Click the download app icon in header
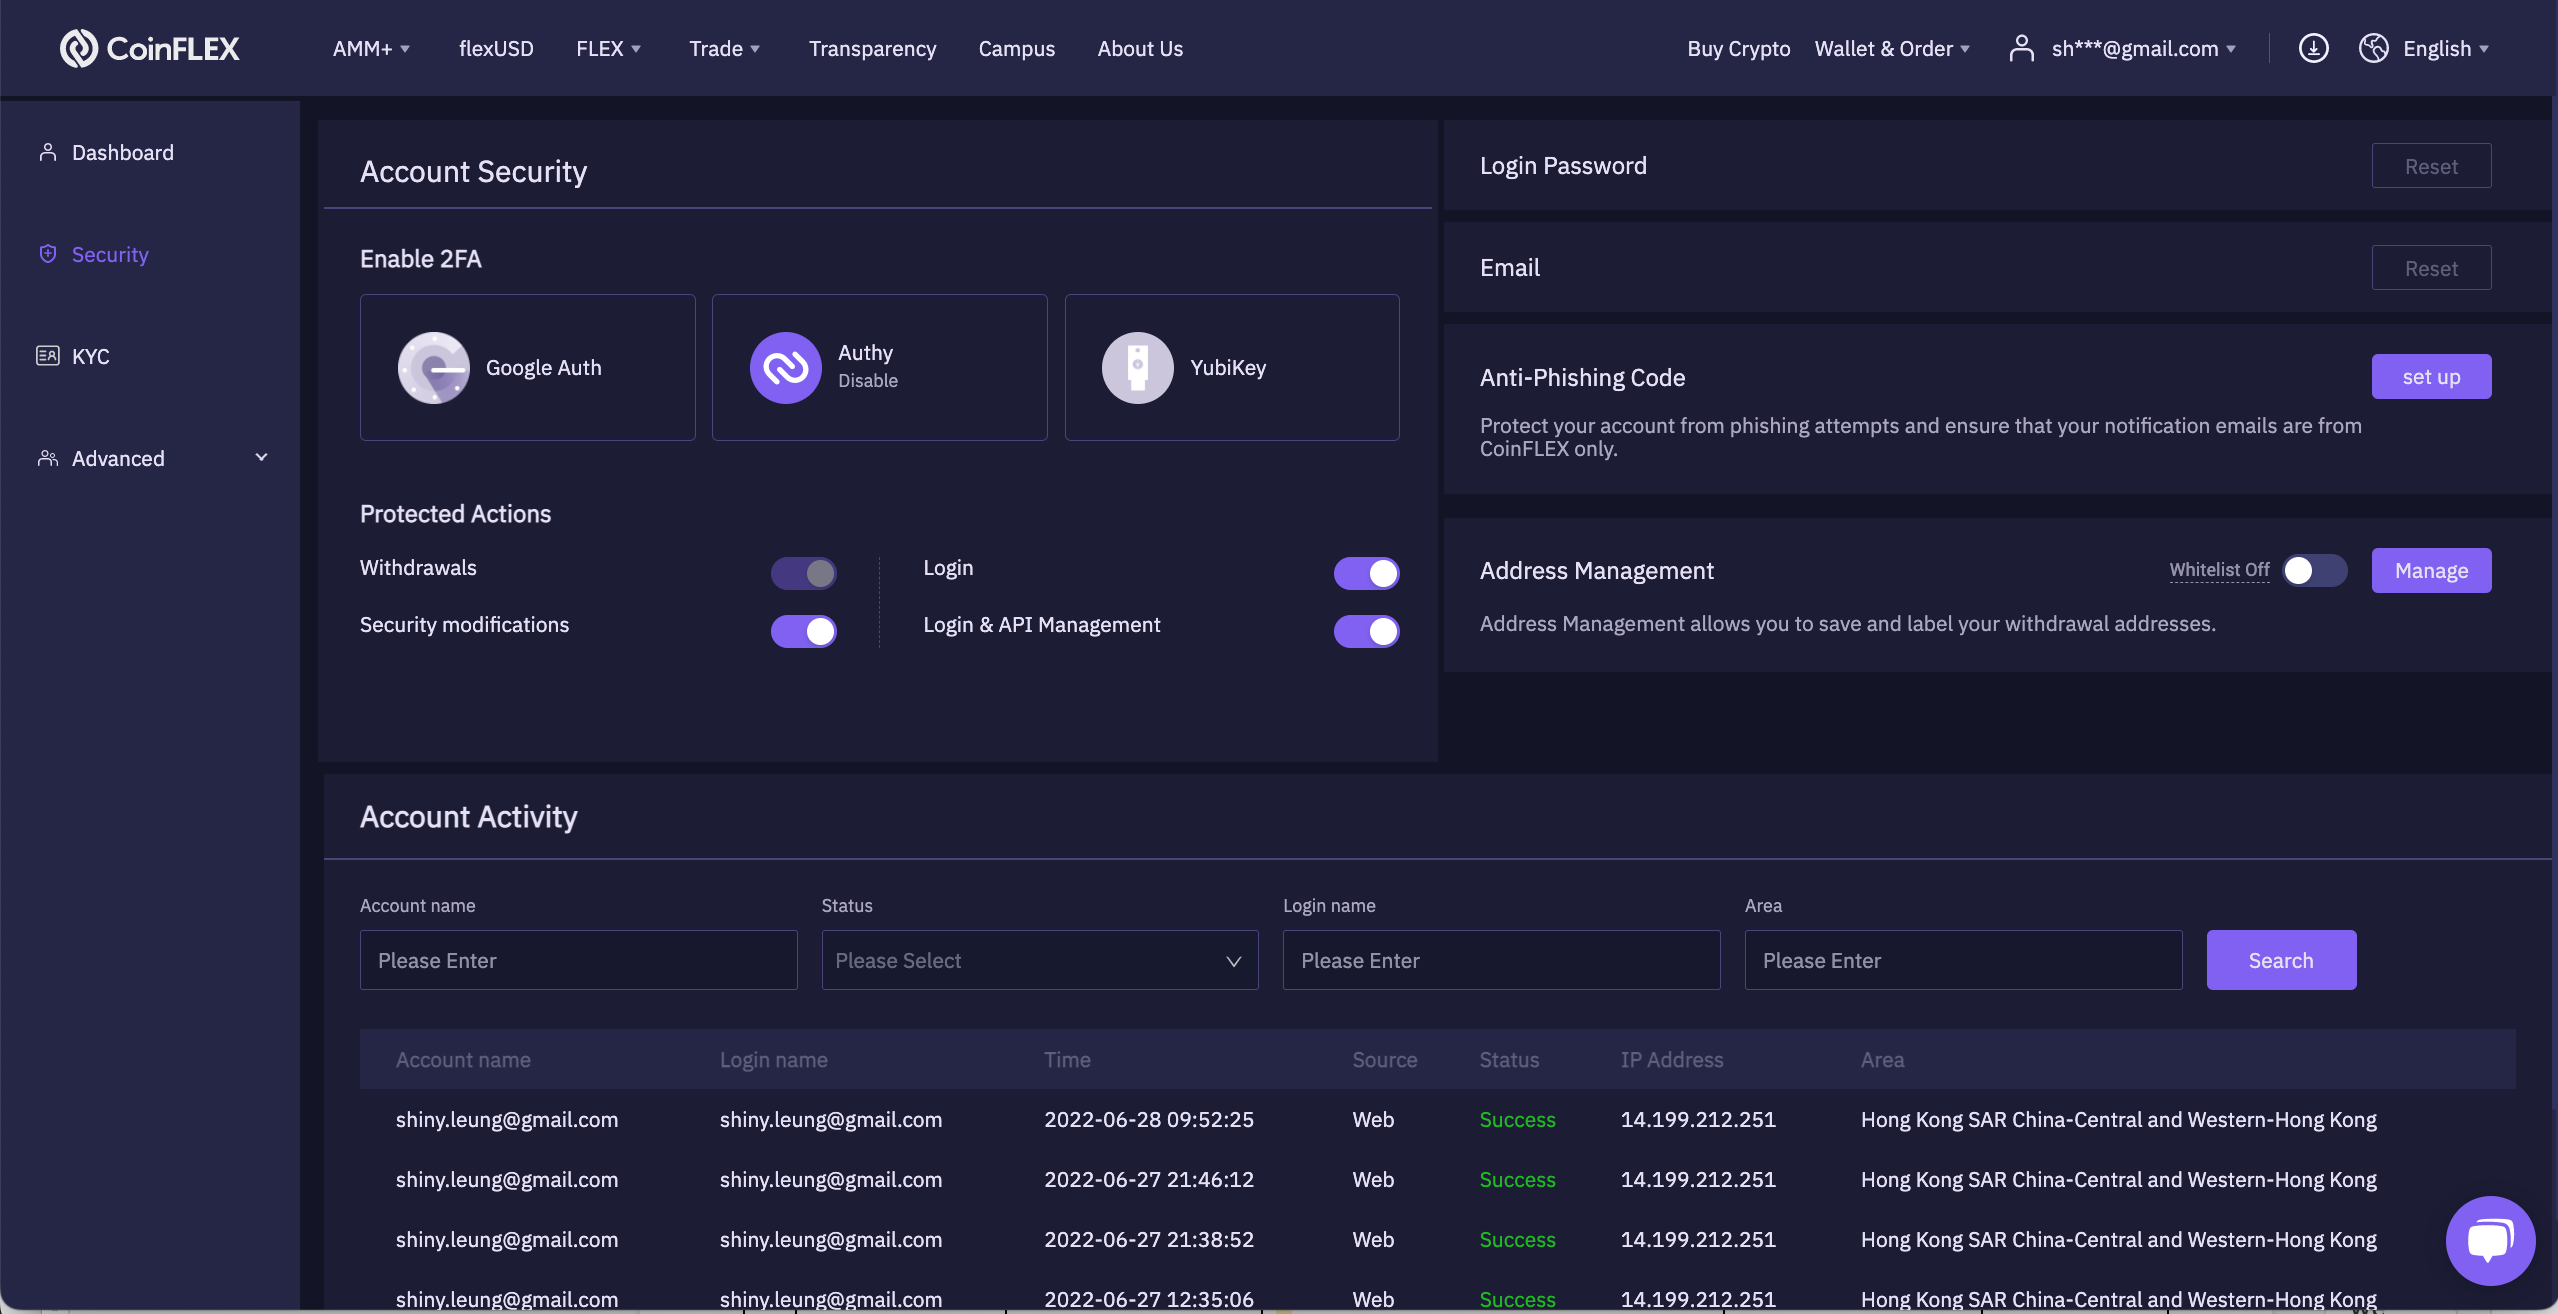 pyautogui.click(x=2313, y=48)
